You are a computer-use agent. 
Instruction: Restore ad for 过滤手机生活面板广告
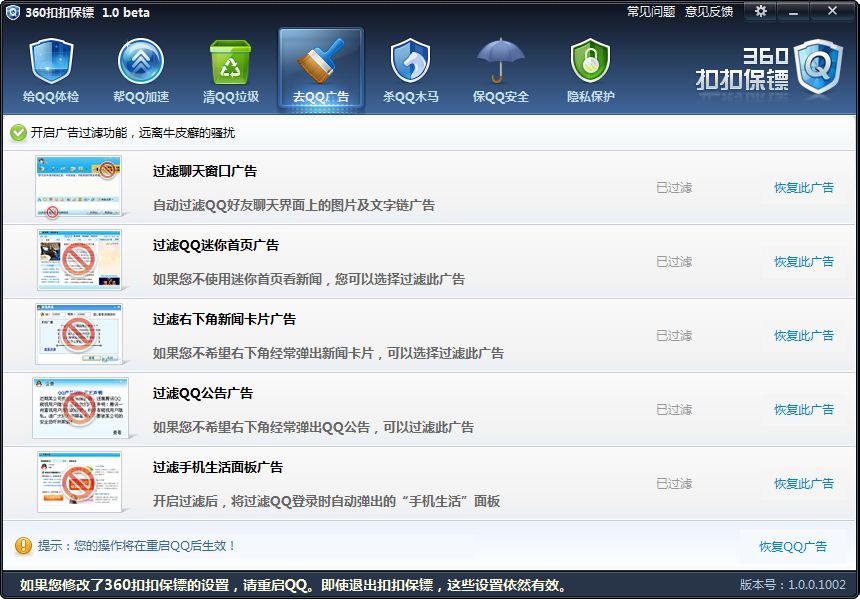[x=804, y=484]
